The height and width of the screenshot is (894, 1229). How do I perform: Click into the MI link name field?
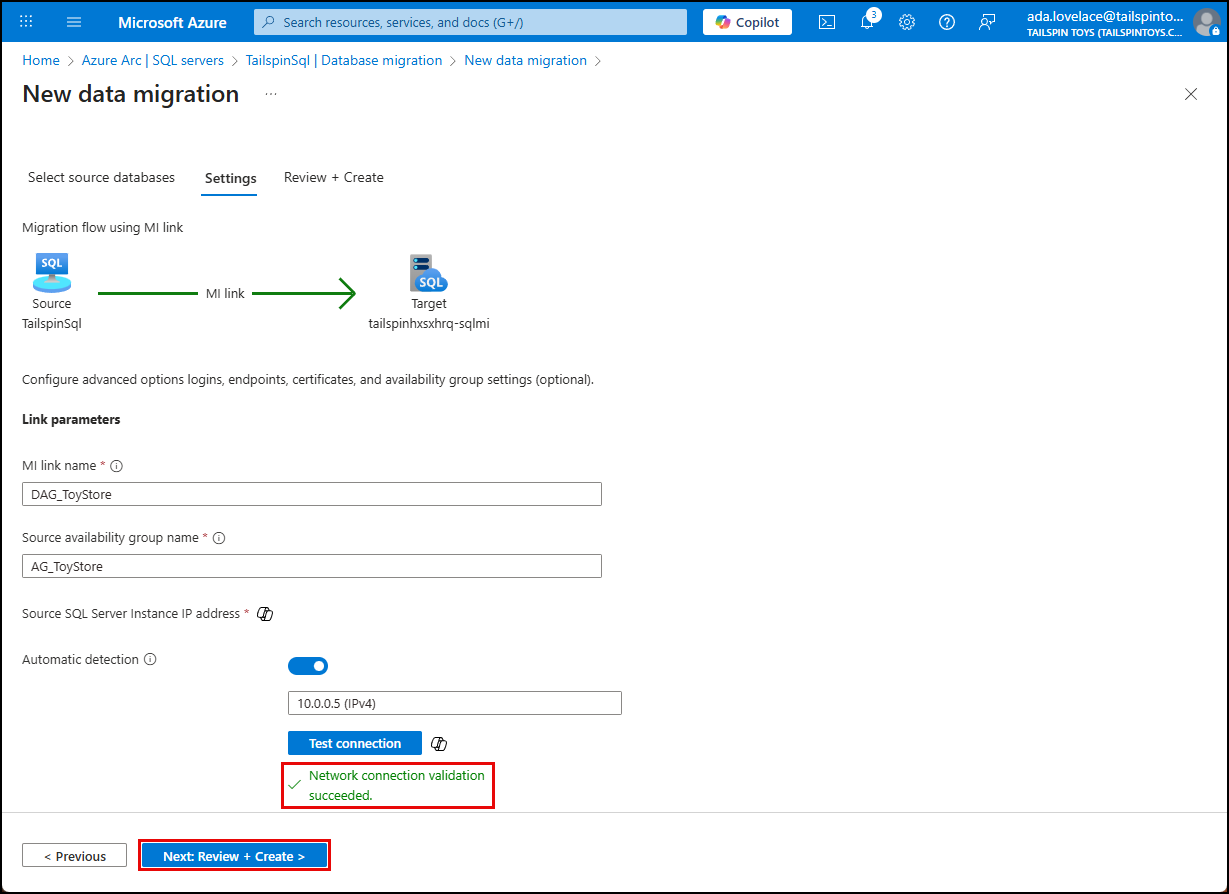312,494
